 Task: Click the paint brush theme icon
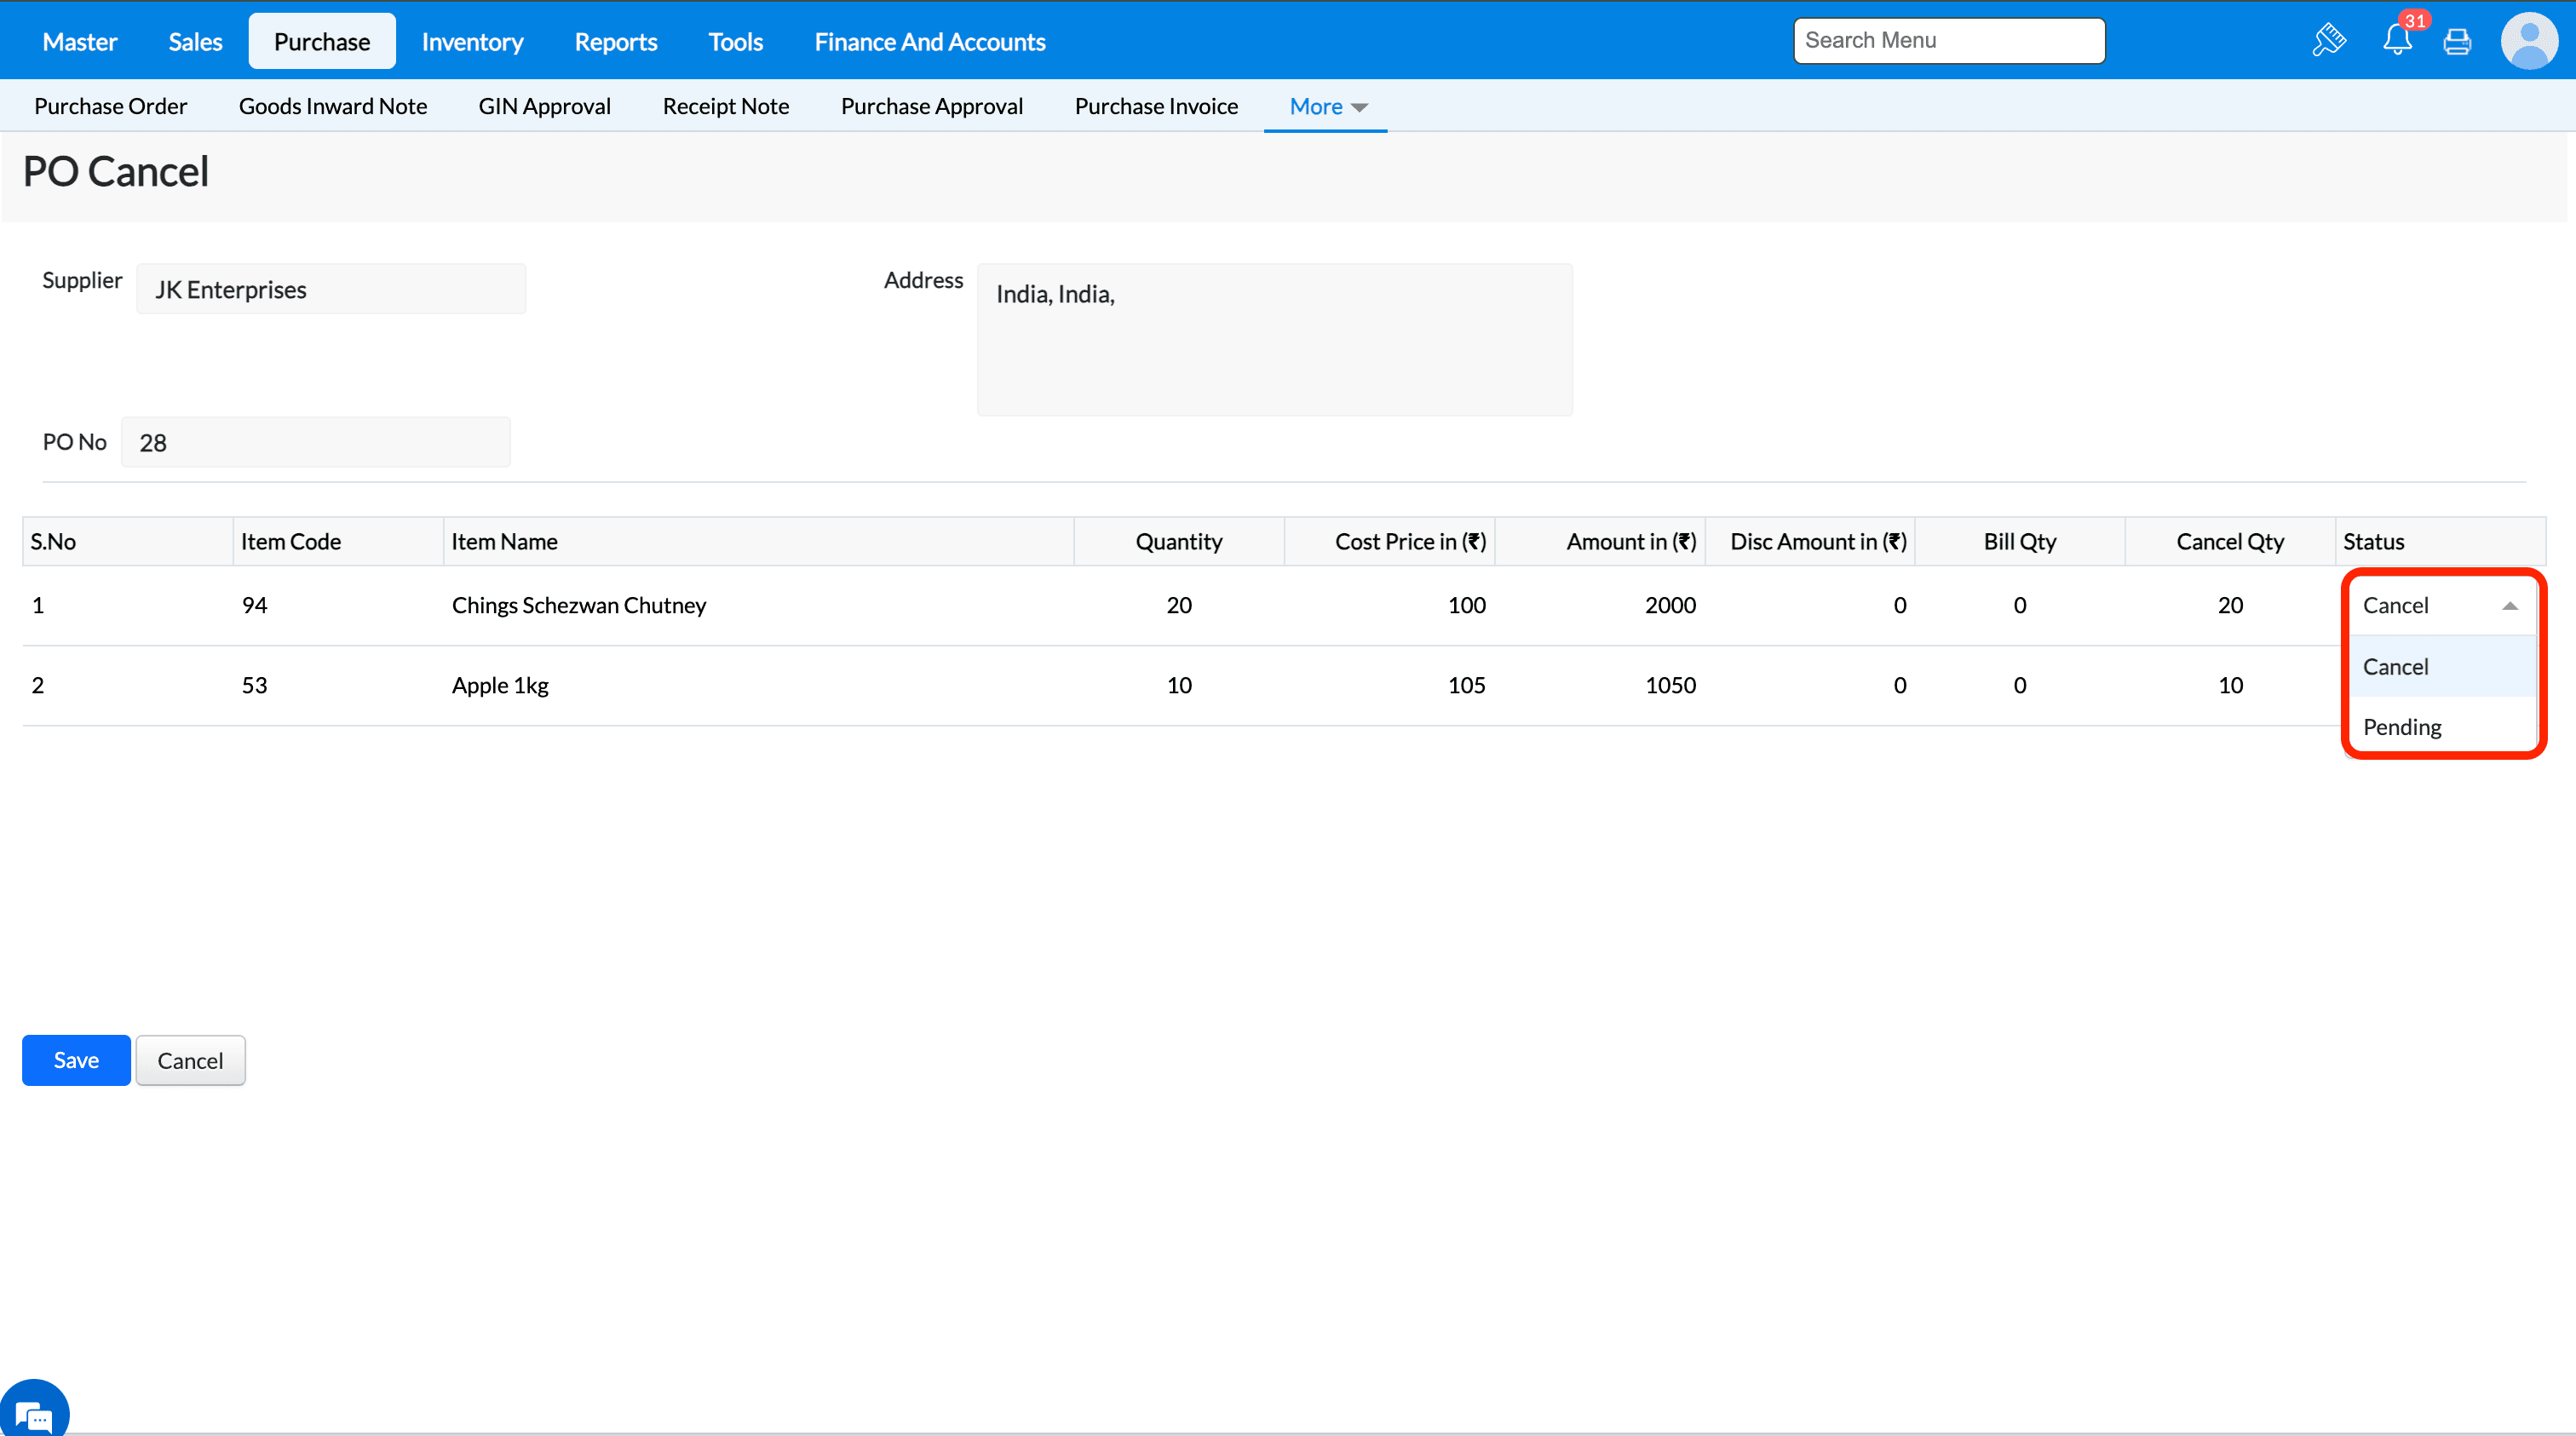click(x=2328, y=41)
